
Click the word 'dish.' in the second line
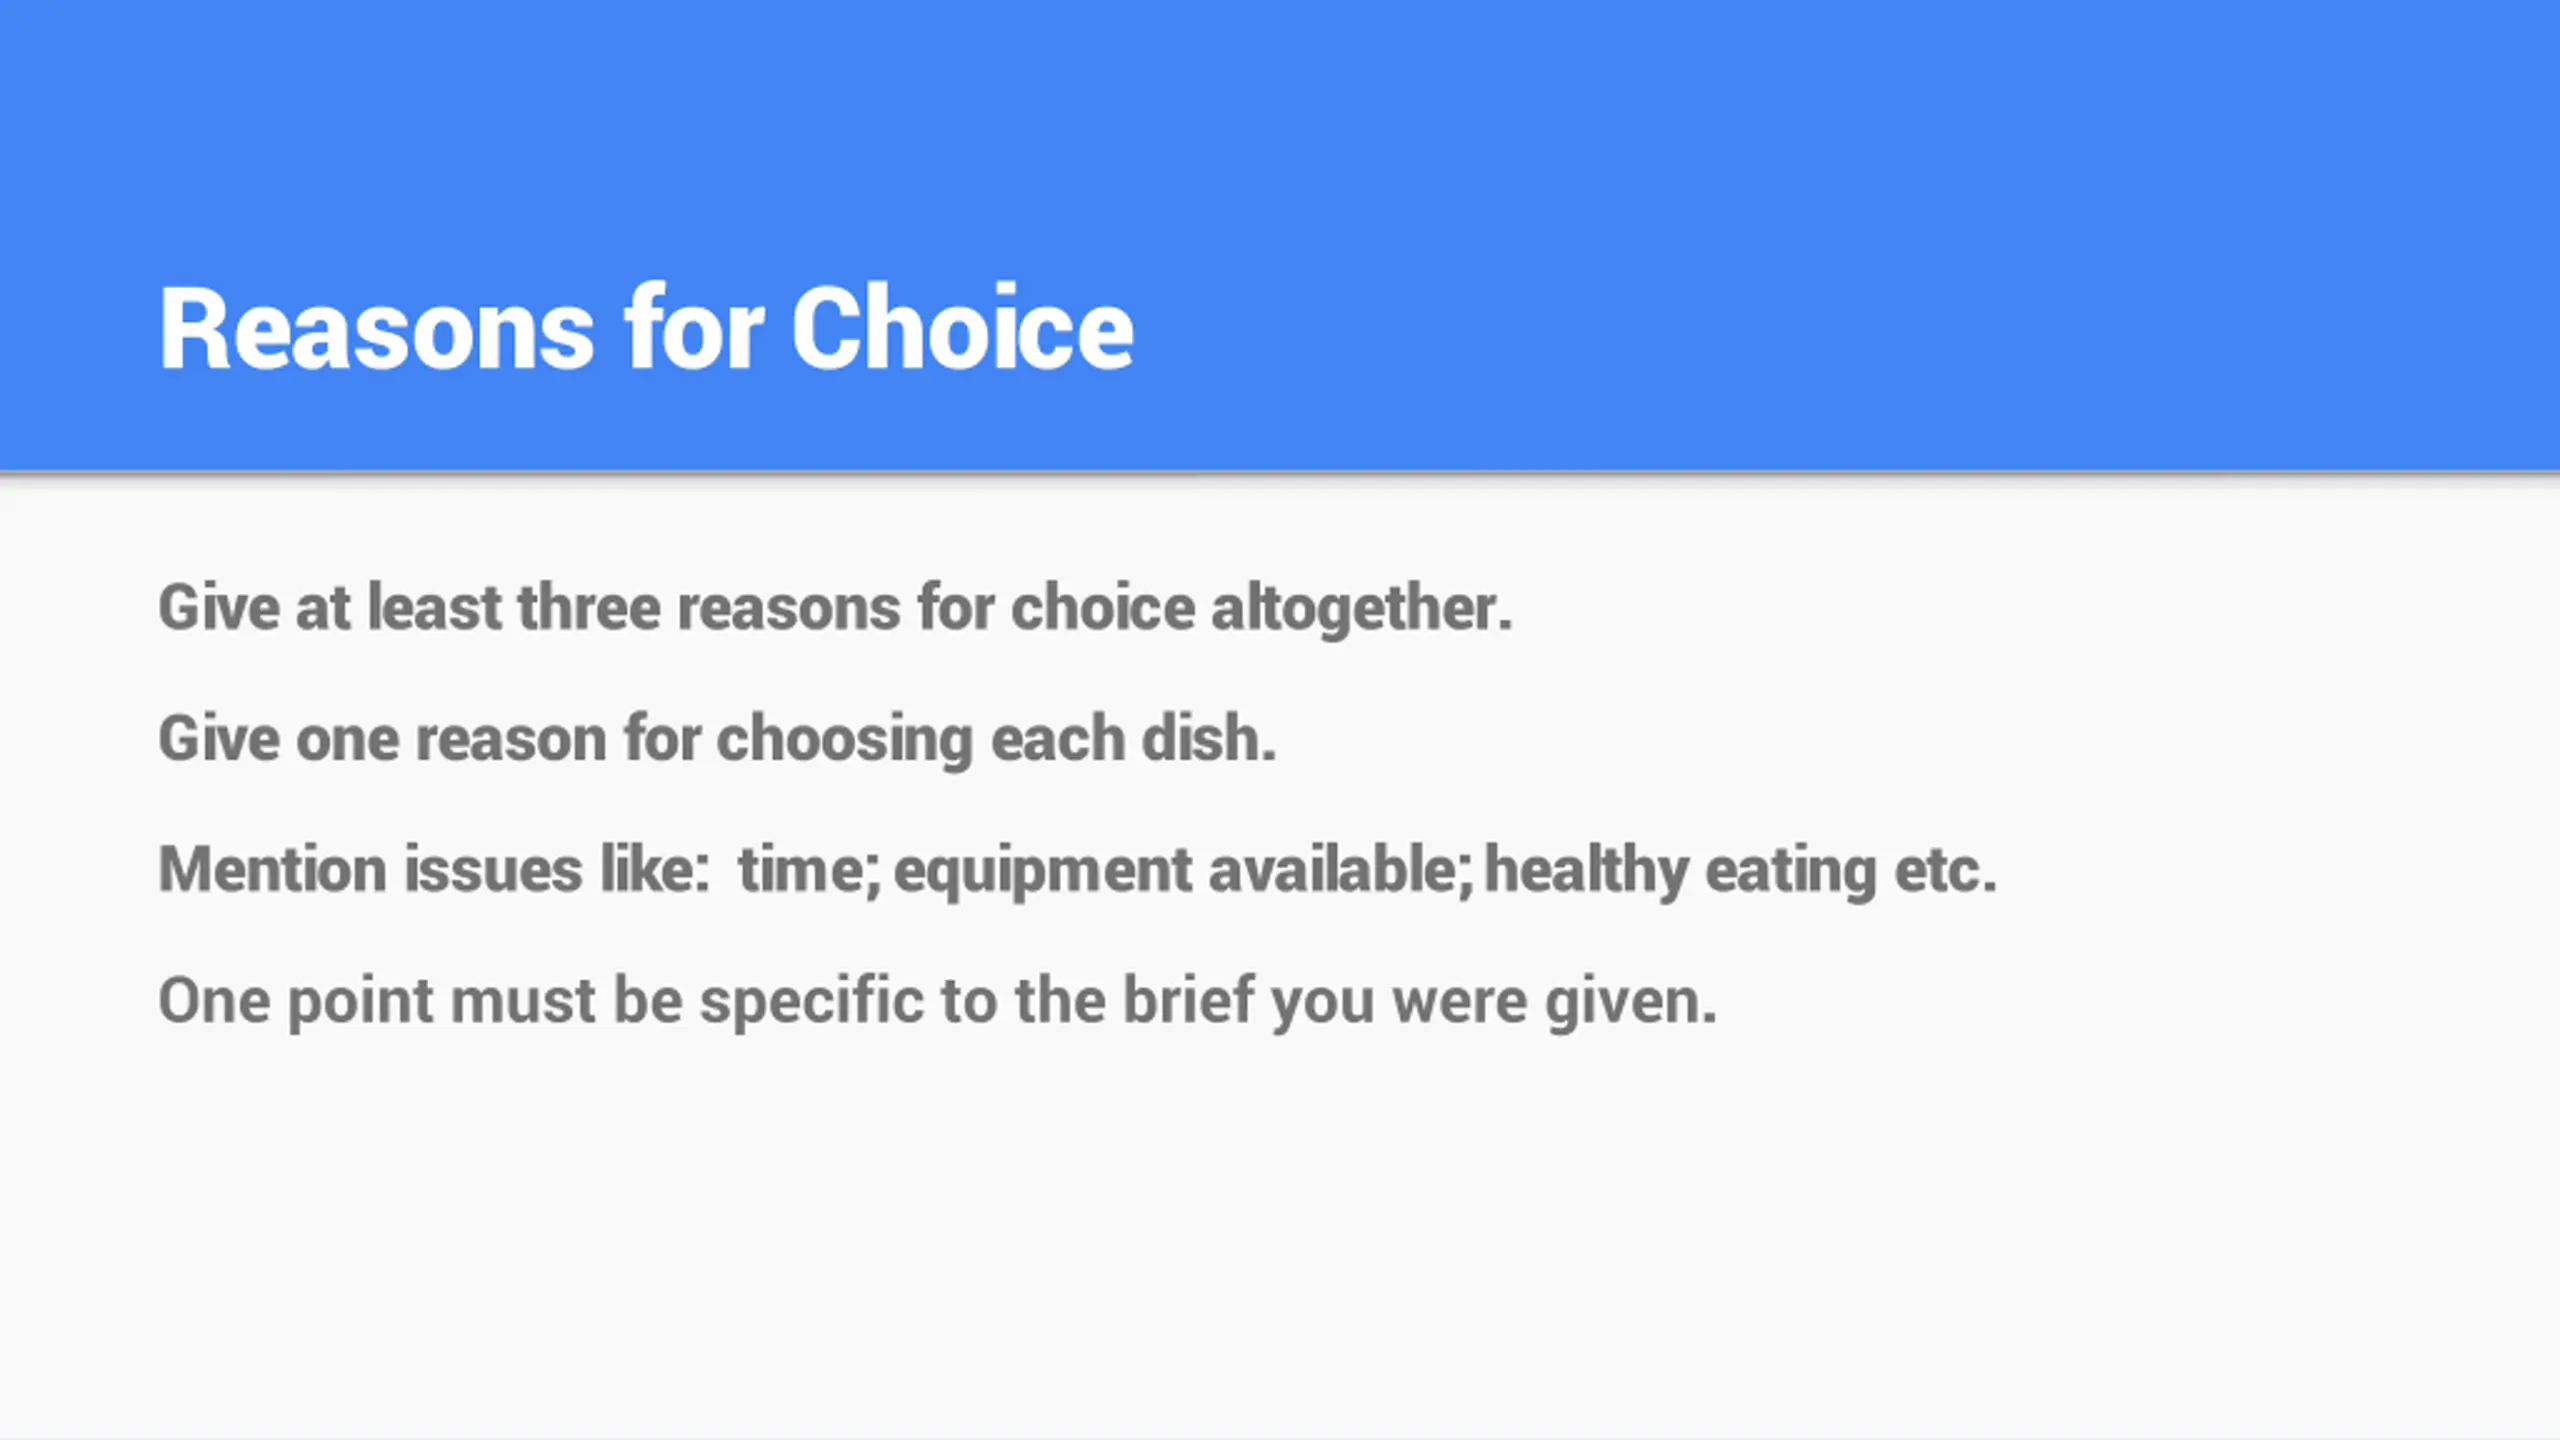(1209, 739)
